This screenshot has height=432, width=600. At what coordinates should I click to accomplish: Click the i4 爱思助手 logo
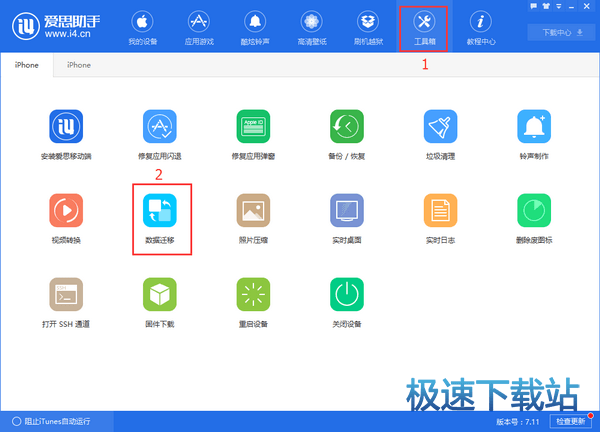coord(56,26)
